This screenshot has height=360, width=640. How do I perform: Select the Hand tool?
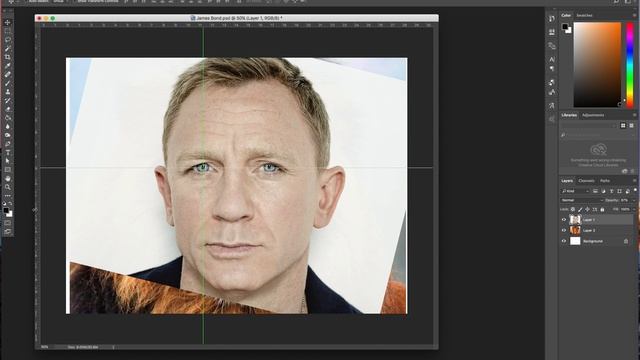tap(8, 178)
